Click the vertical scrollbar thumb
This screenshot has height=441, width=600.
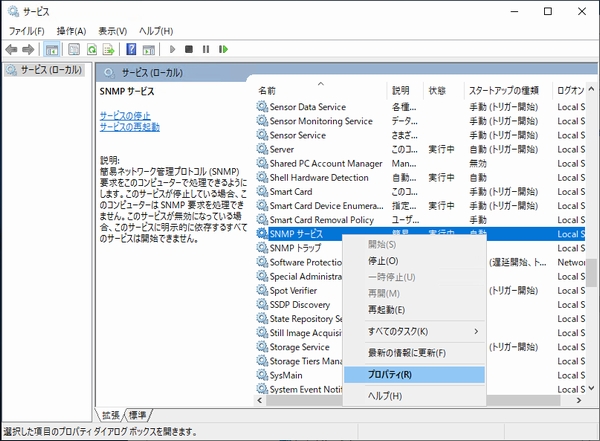[x=592, y=273]
